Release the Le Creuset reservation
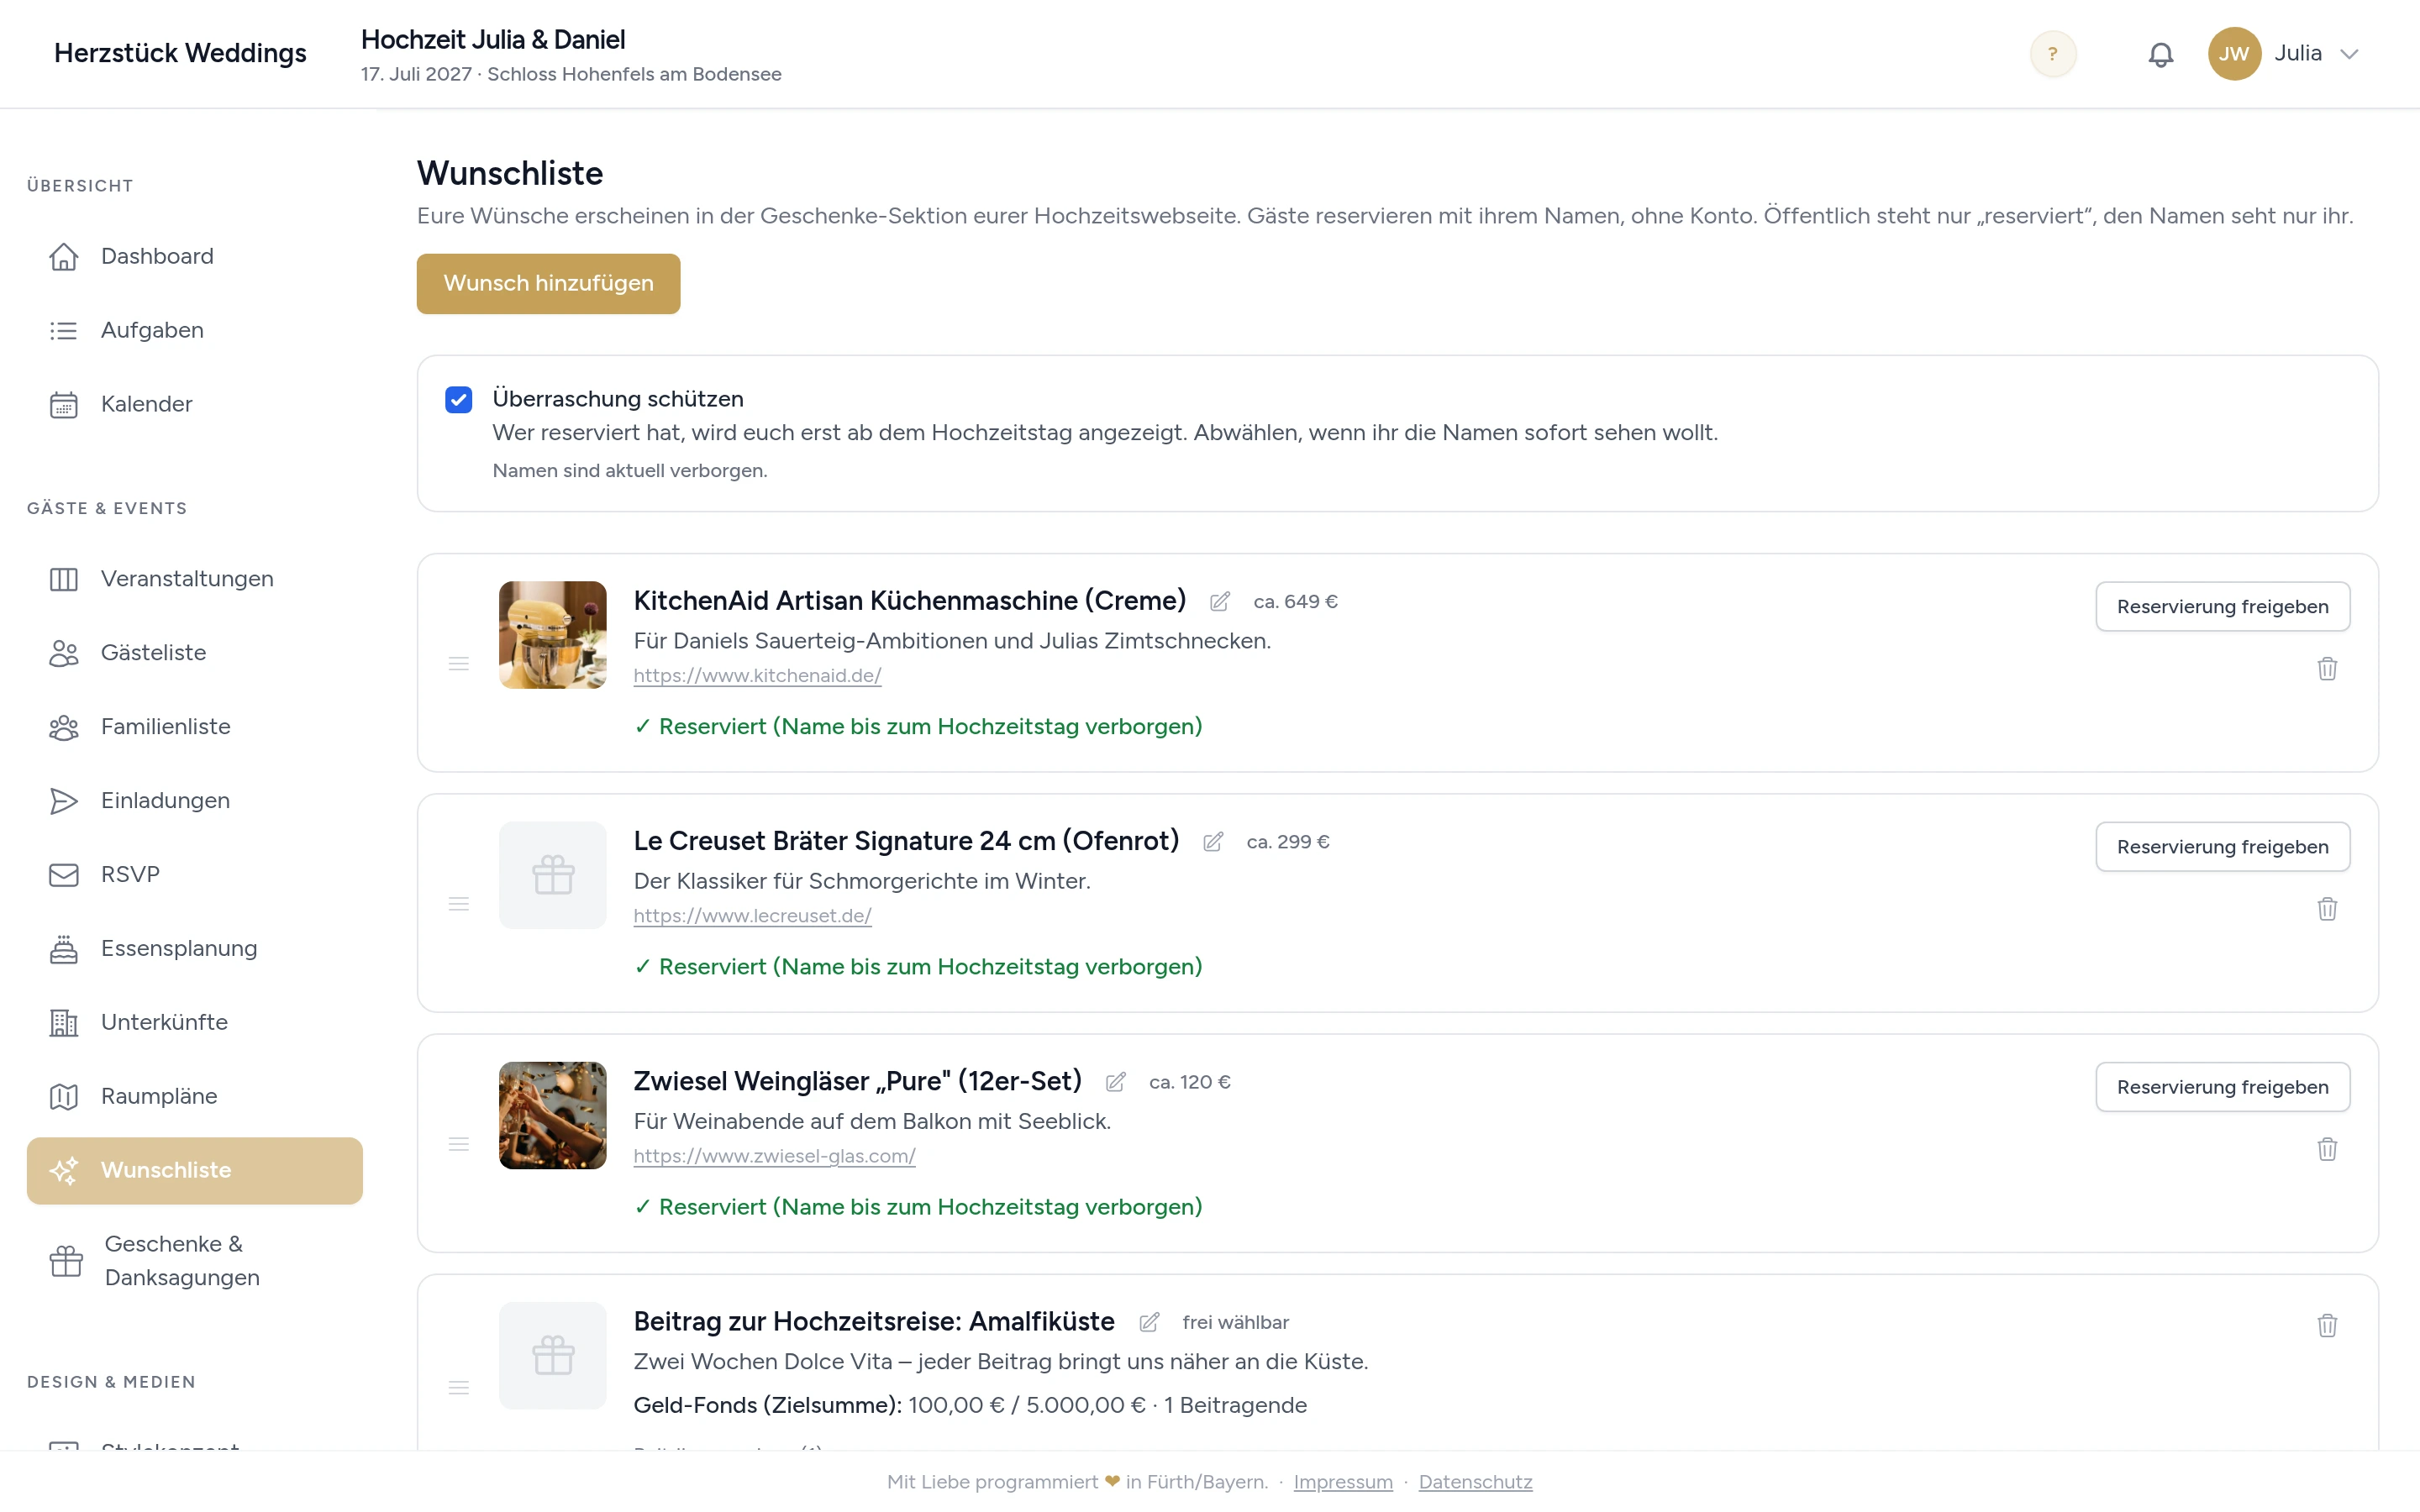The width and height of the screenshot is (2420, 1512). tap(2222, 847)
